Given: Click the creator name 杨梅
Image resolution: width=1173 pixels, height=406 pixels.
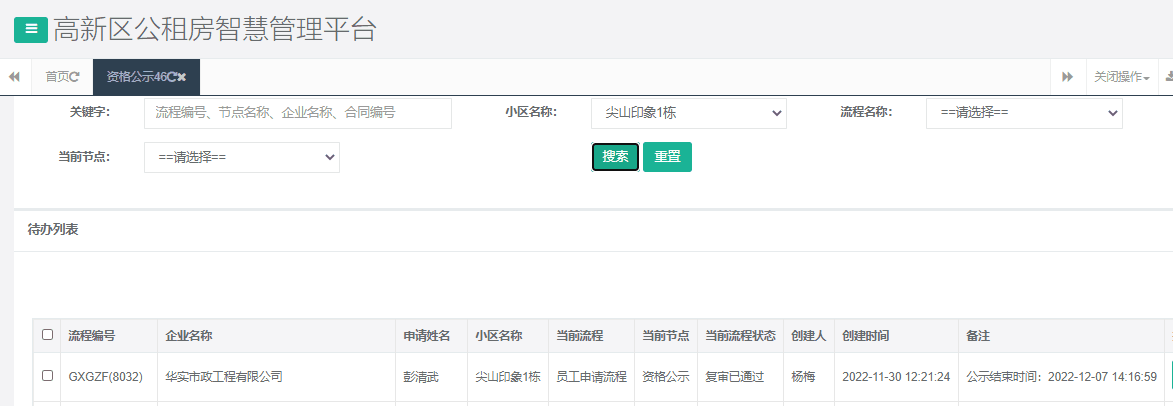Looking at the screenshot, I should click(x=803, y=377).
